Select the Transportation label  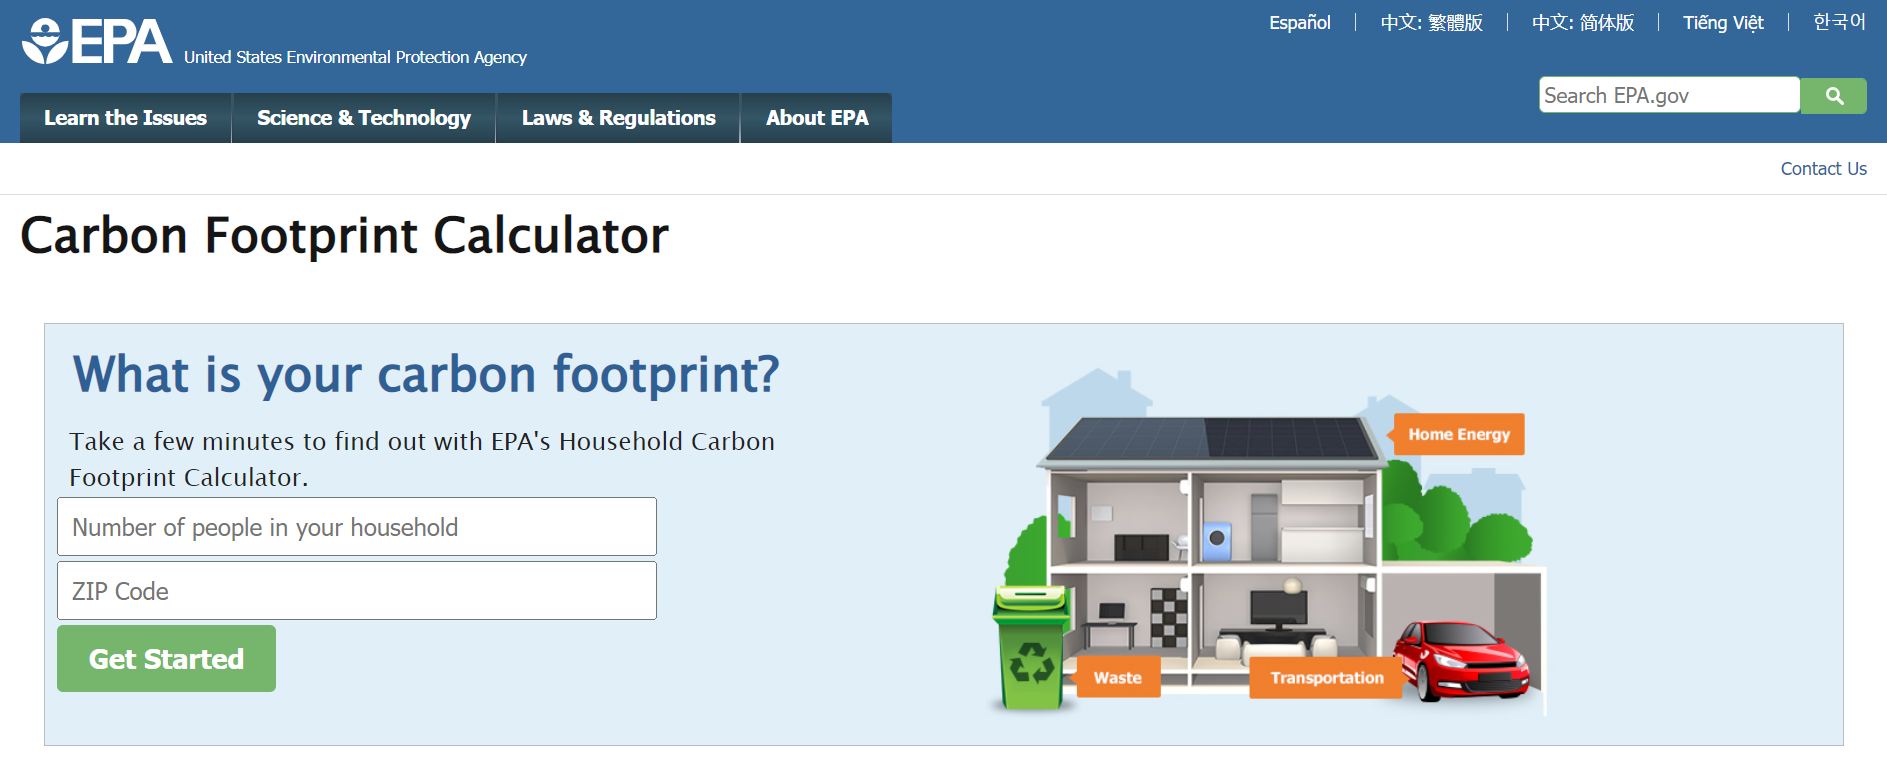click(x=1326, y=677)
